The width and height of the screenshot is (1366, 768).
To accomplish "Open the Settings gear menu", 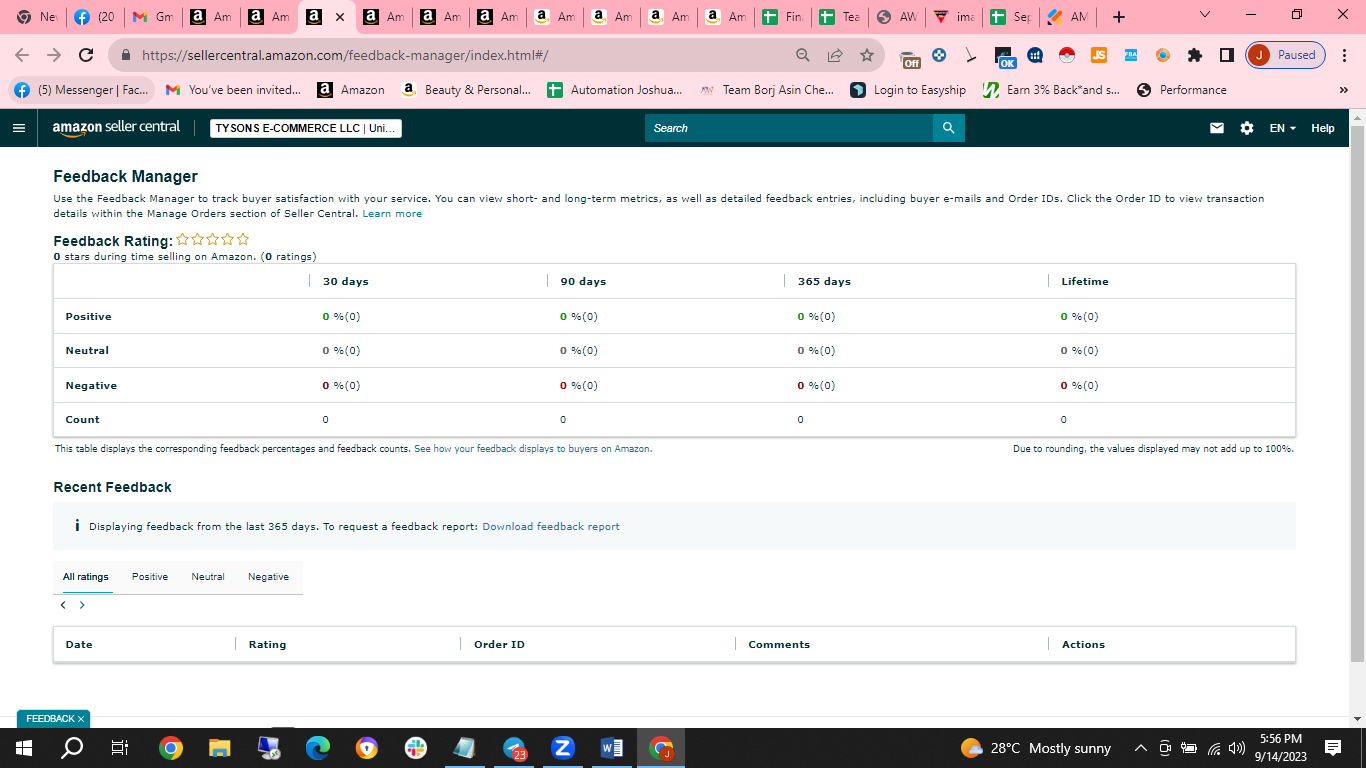I will pos(1247,128).
